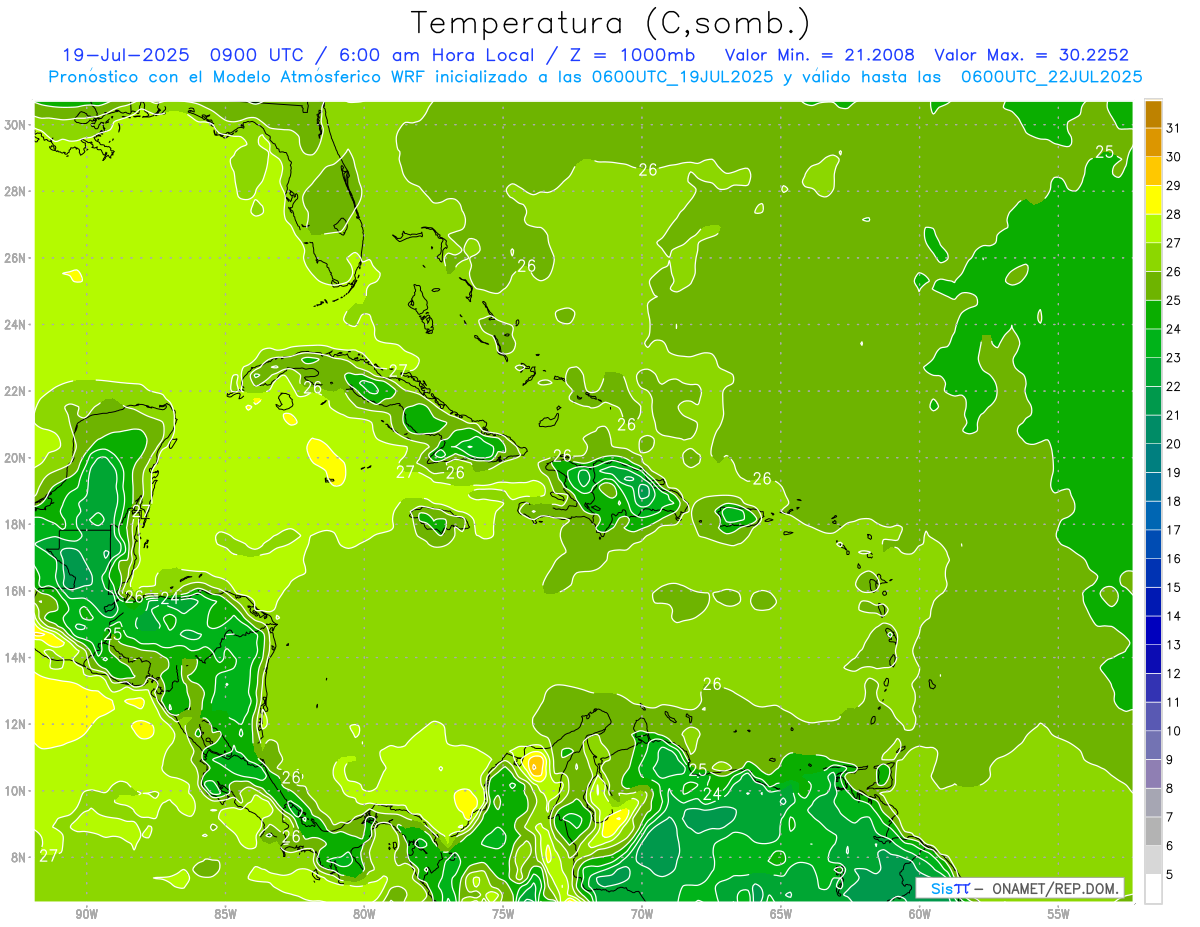This screenshot has width=1200, height=927.
Task: Click colorbar value label 31
Action: click(x=1173, y=127)
